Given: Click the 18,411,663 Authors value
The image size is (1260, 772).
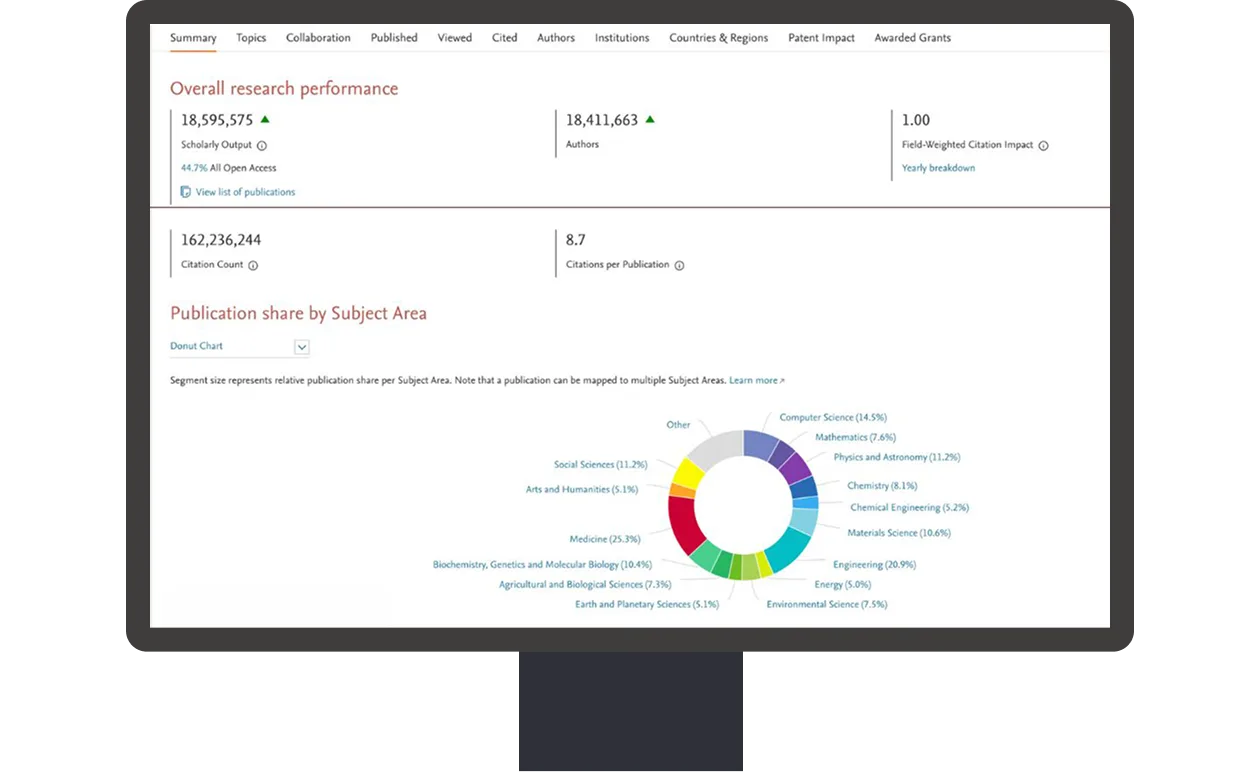Looking at the screenshot, I should point(602,120).
